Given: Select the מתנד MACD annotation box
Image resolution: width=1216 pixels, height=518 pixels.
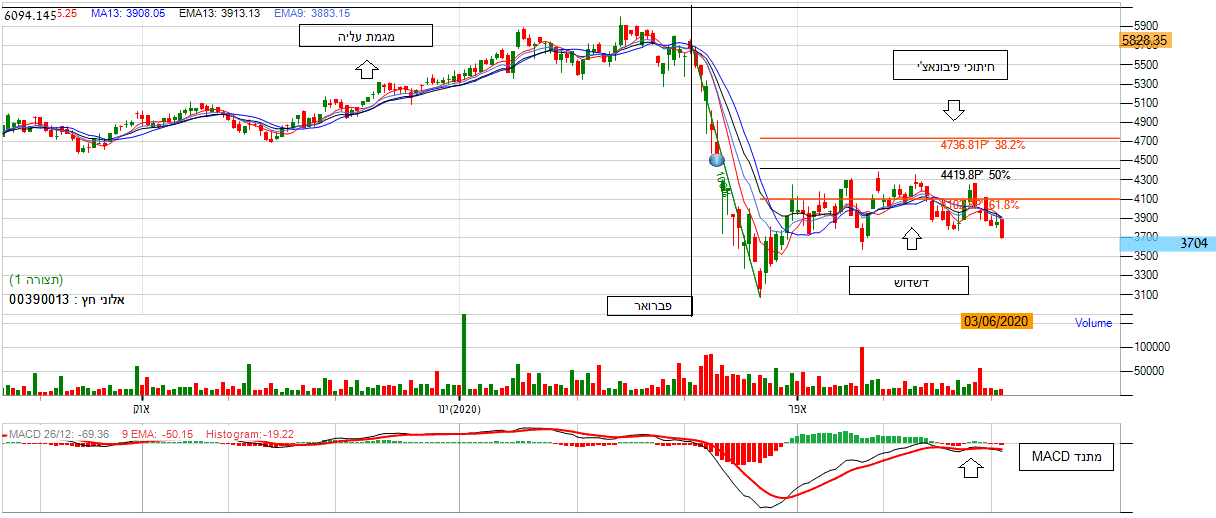Looking at the screenshot, I should coord(1066,458).
